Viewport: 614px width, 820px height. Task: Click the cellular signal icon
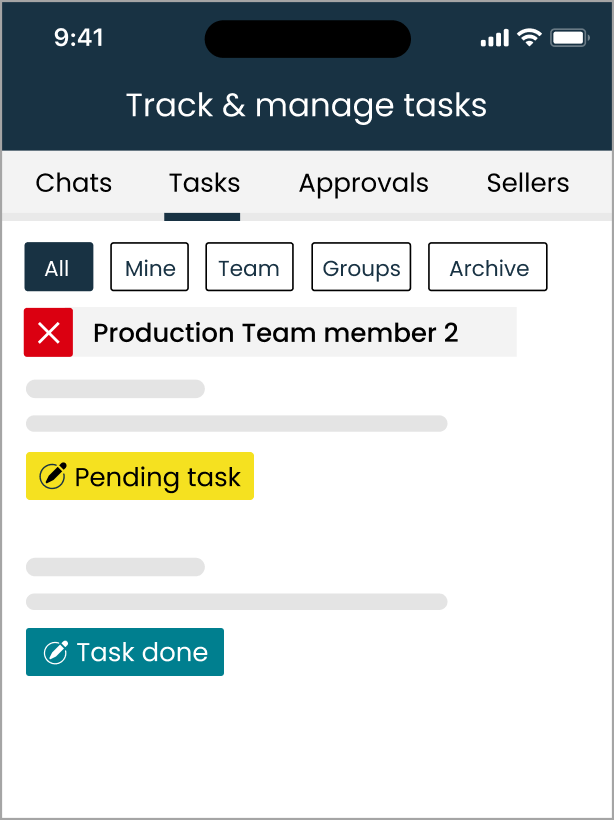click(495, 37)
